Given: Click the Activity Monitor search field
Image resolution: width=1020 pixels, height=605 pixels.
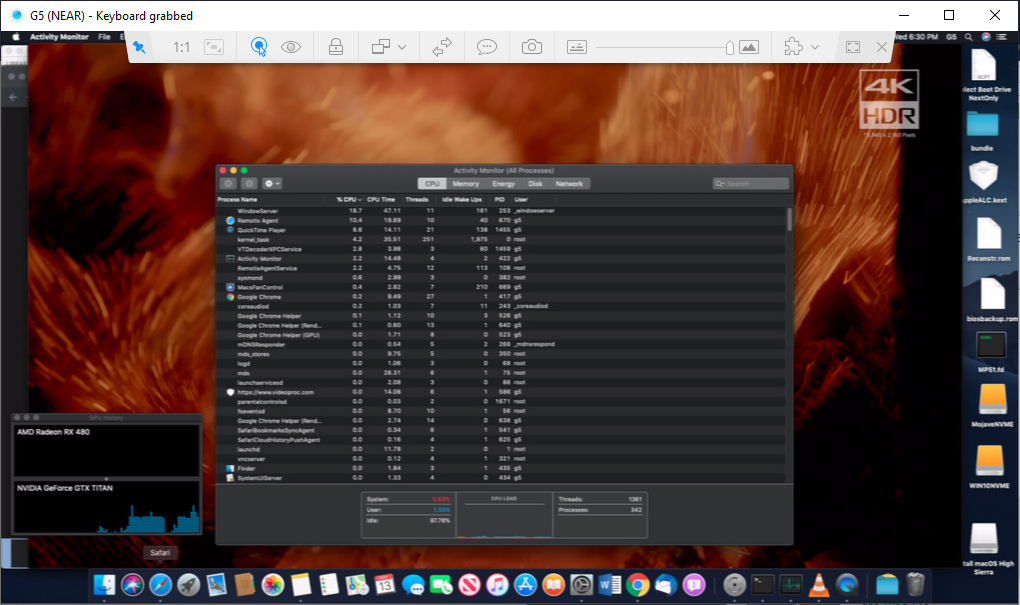Looking at the screenshot, I should [x=751, y=183].
